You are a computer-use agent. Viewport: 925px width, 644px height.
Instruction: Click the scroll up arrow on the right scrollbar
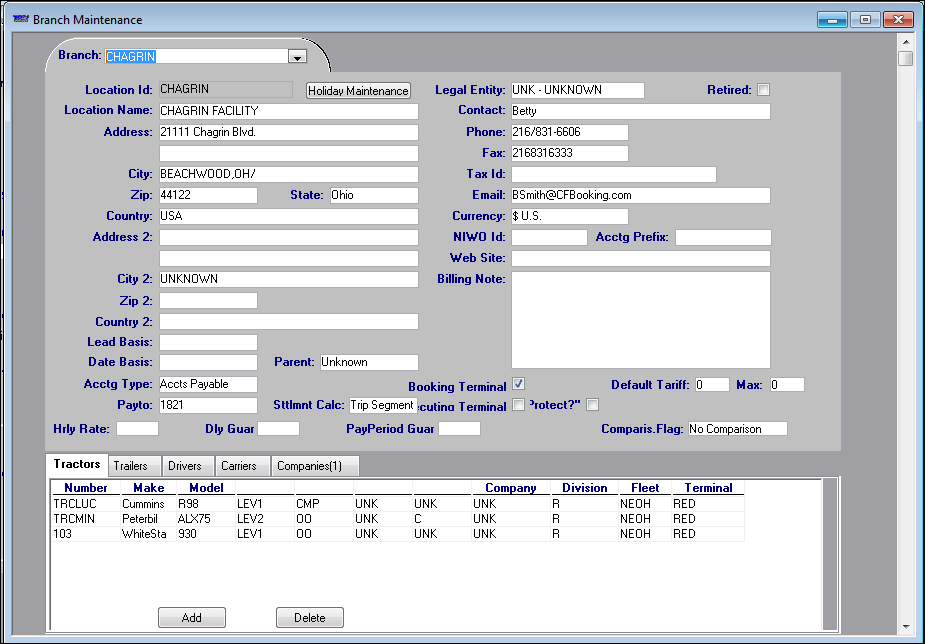tap(906, 41)
